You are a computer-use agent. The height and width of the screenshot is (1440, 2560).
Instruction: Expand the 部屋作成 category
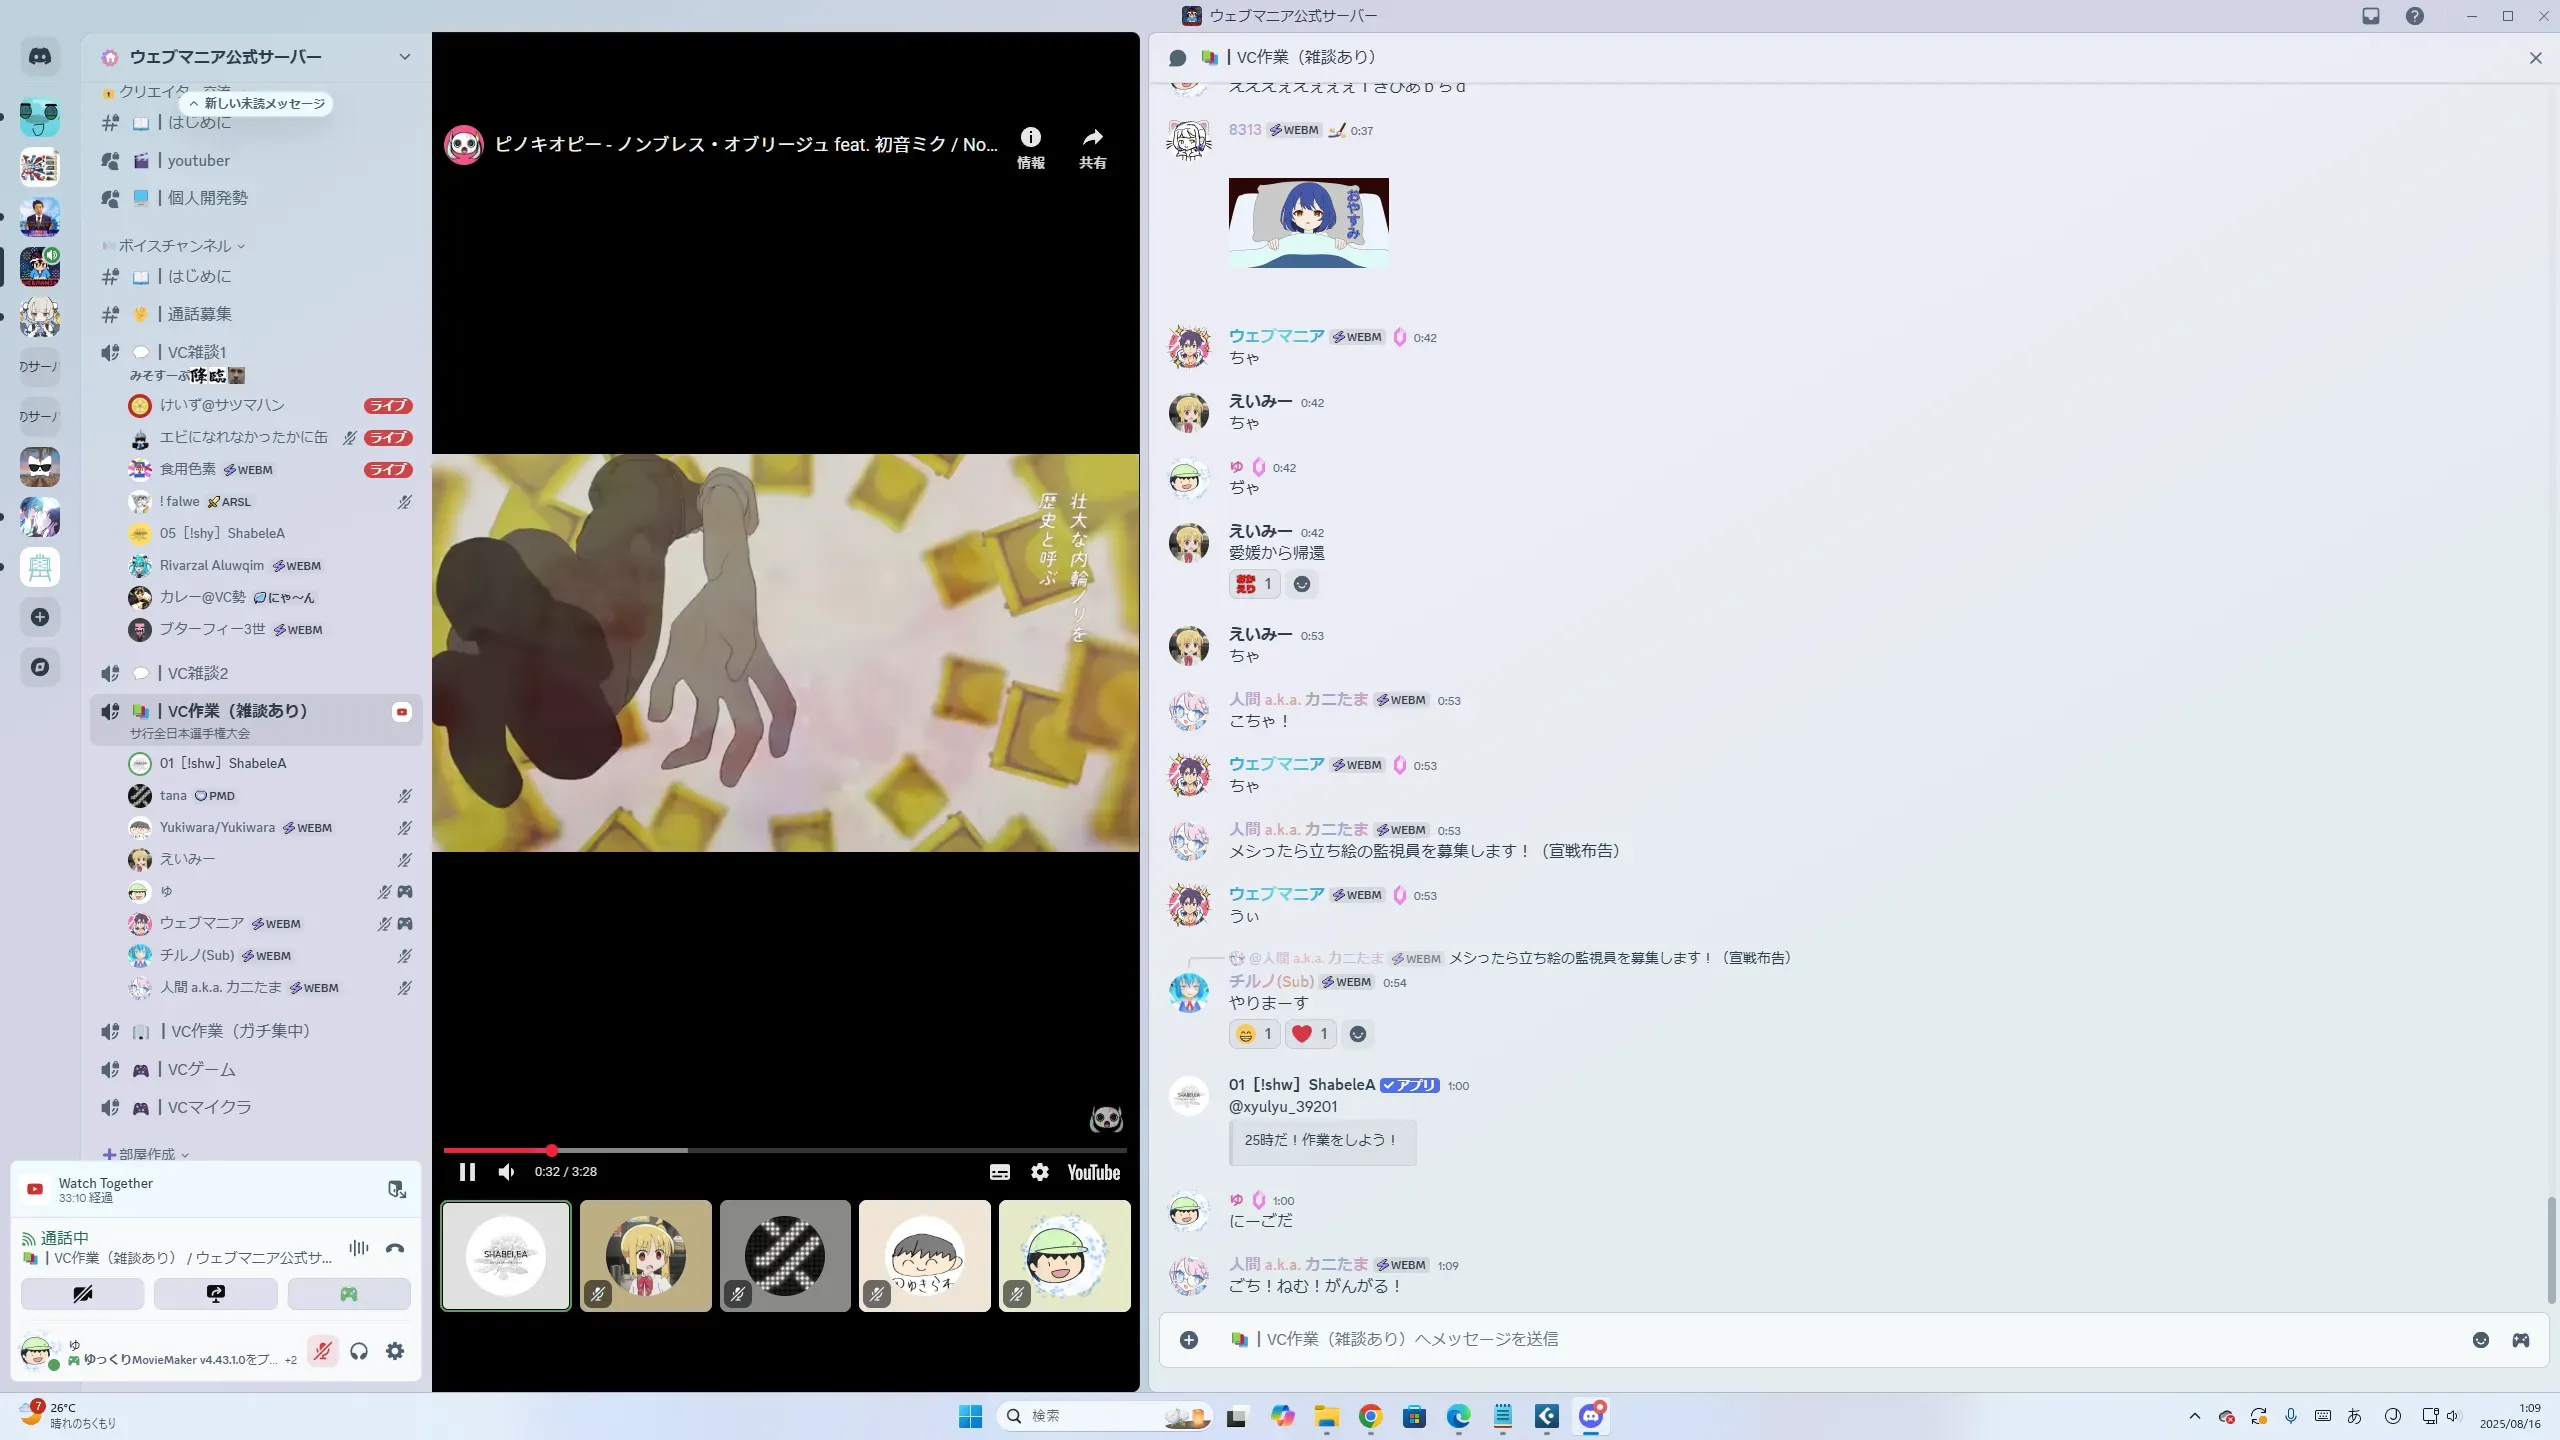[x=147, y=1154]
